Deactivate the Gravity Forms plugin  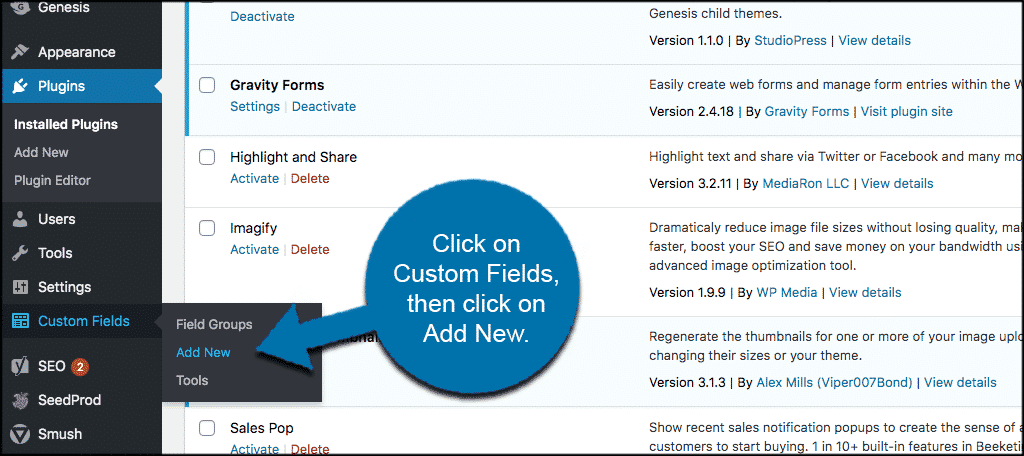(x=324, y=106)
